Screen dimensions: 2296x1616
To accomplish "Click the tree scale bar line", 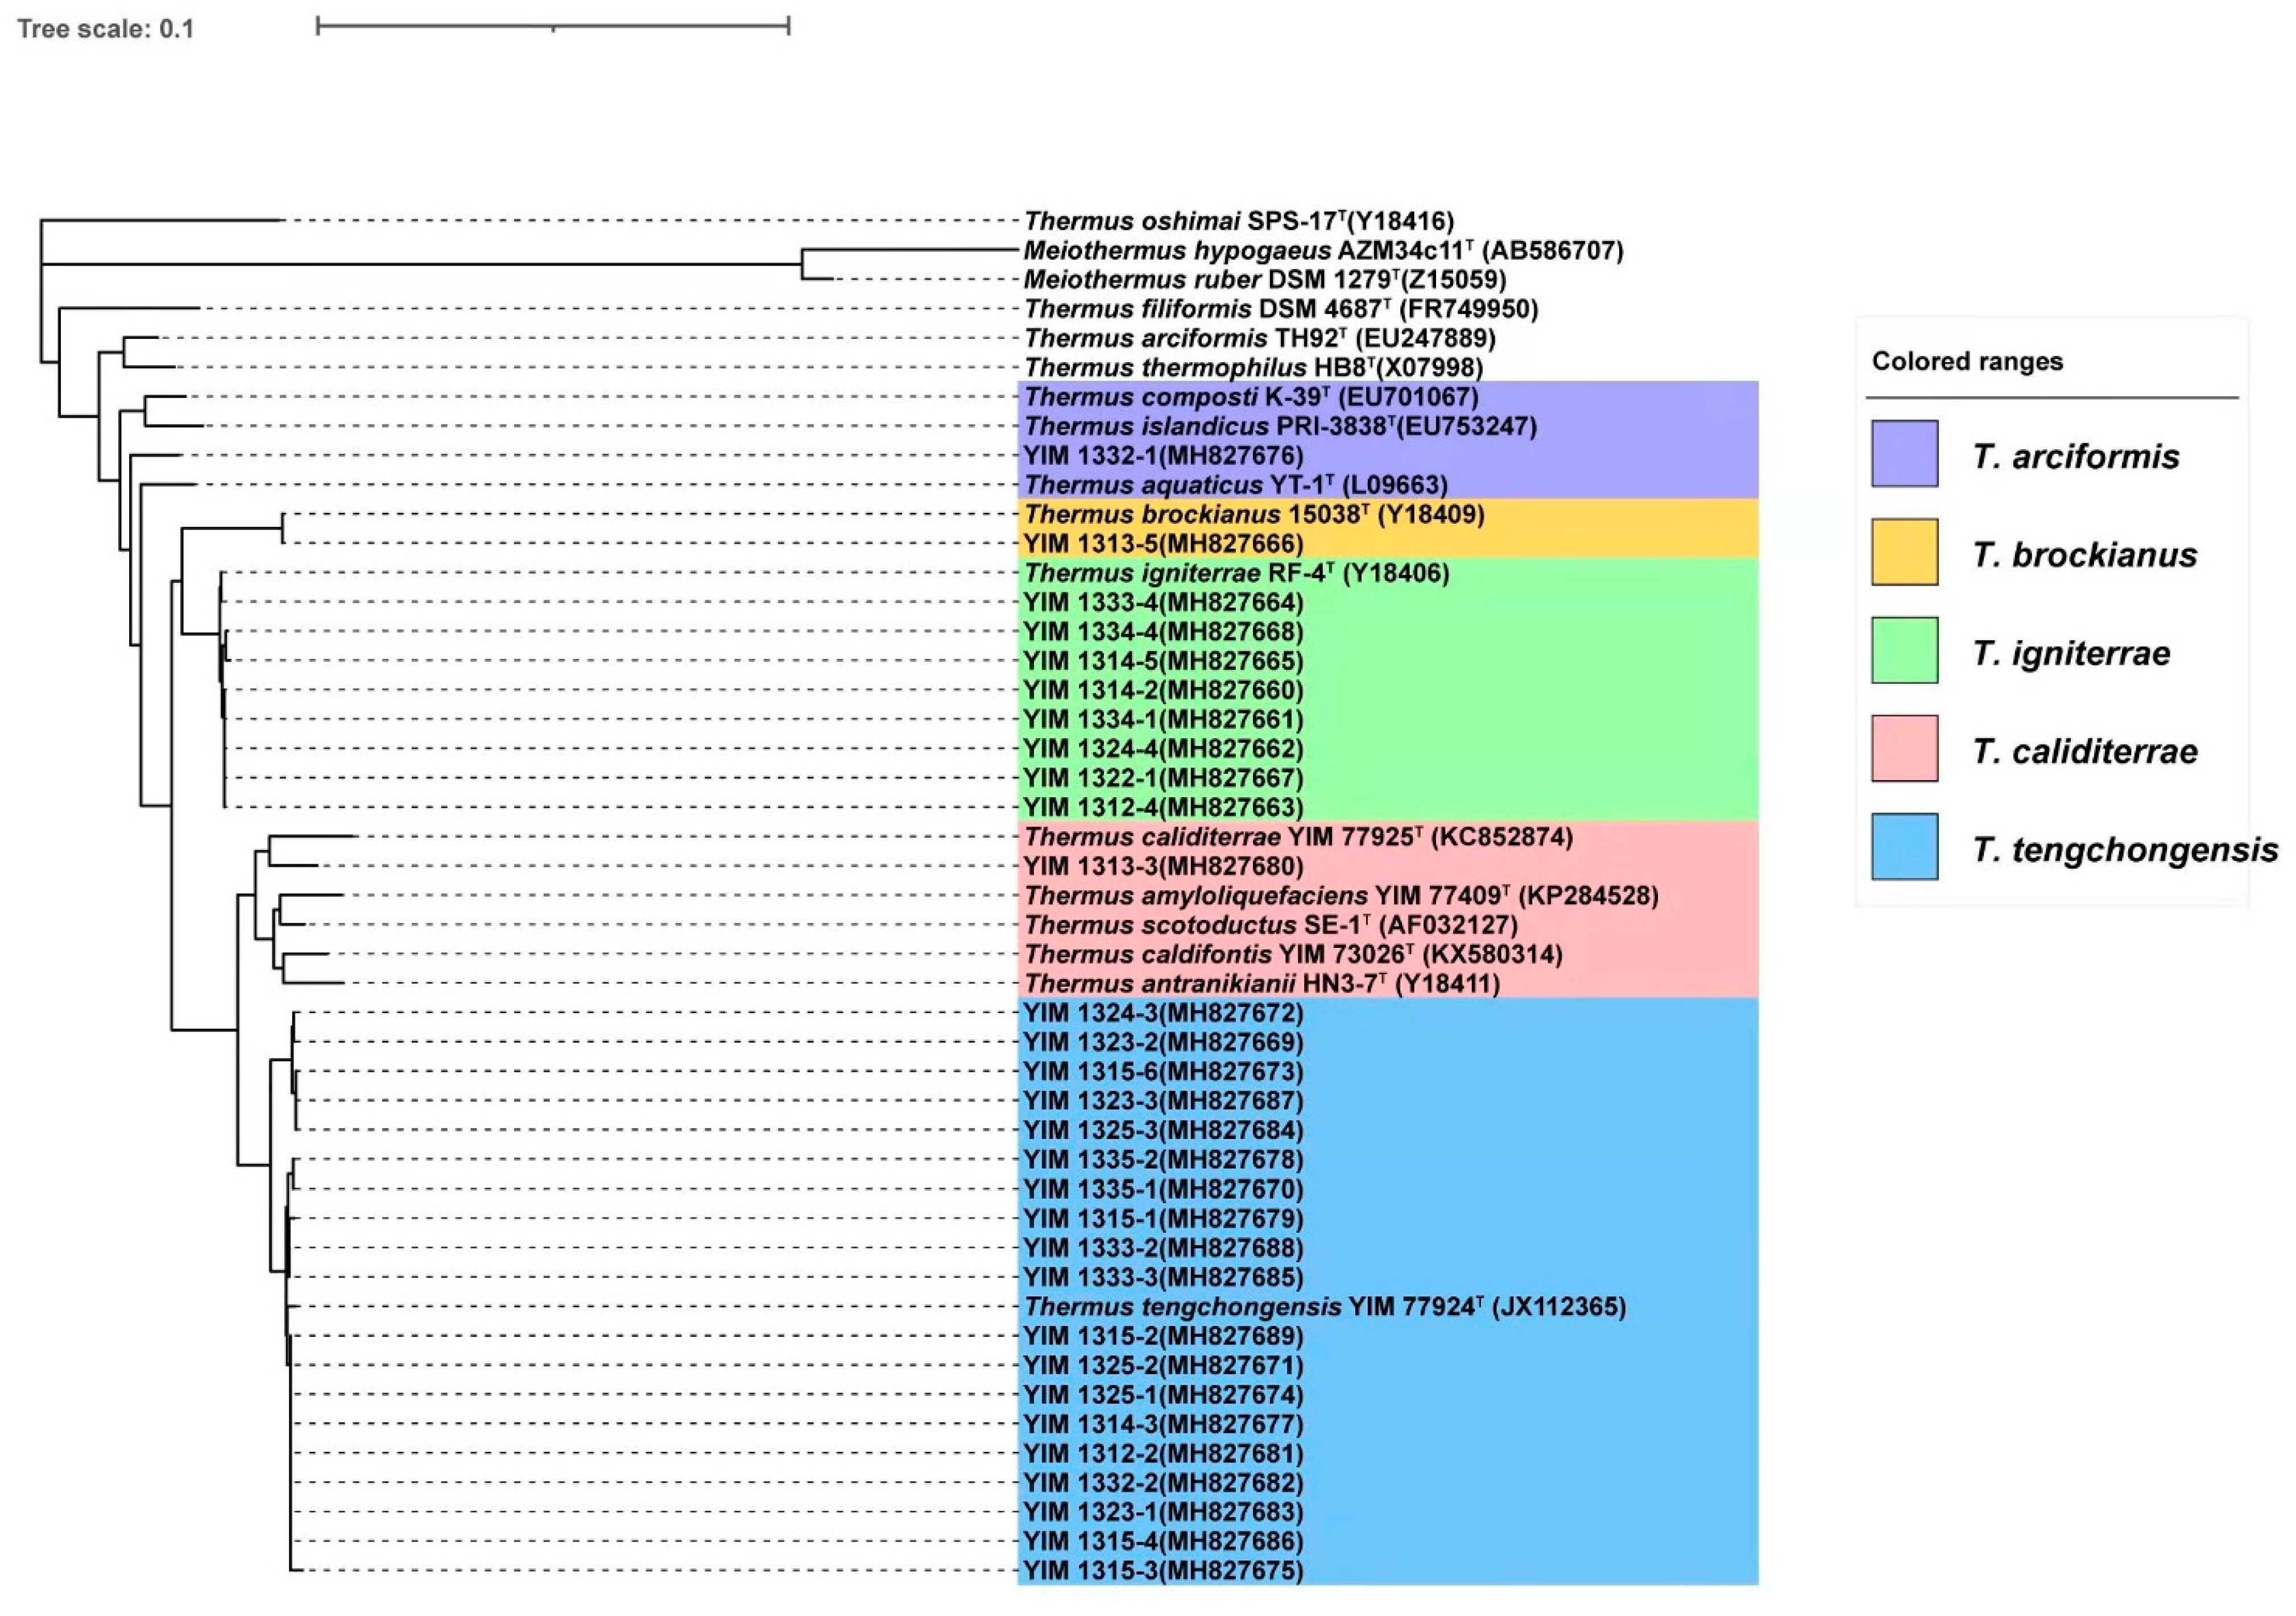I will click(x=552, y=25).
